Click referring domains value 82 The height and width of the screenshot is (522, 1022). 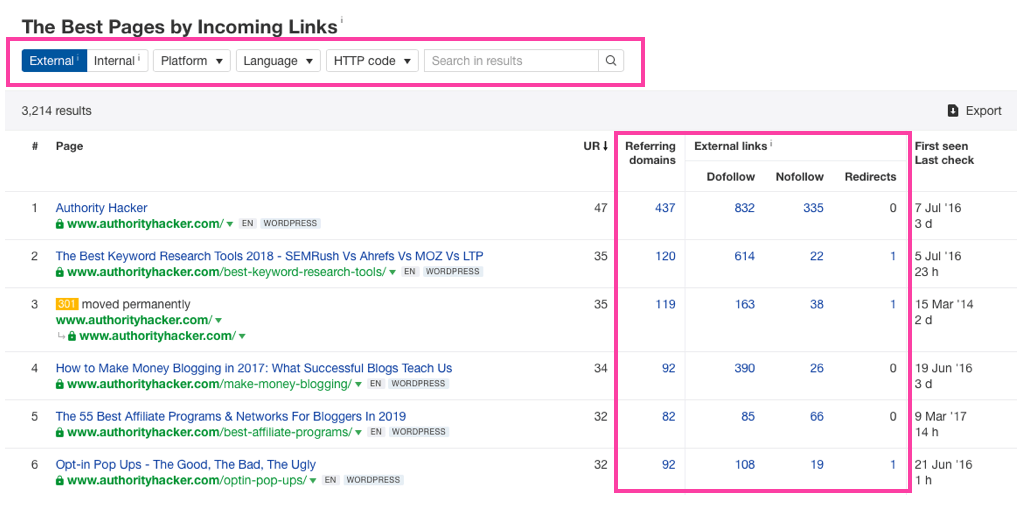tap(669, 416)
